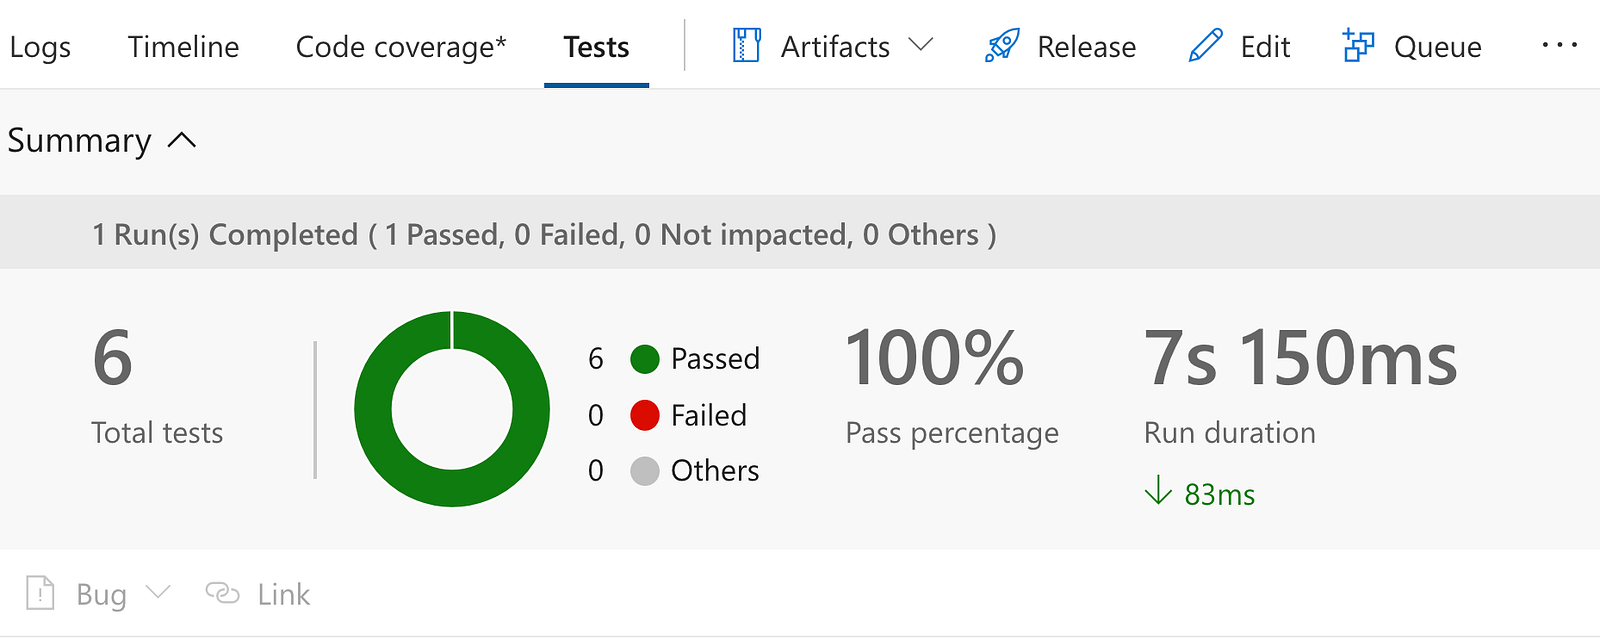Select the Tests tab

596,47
